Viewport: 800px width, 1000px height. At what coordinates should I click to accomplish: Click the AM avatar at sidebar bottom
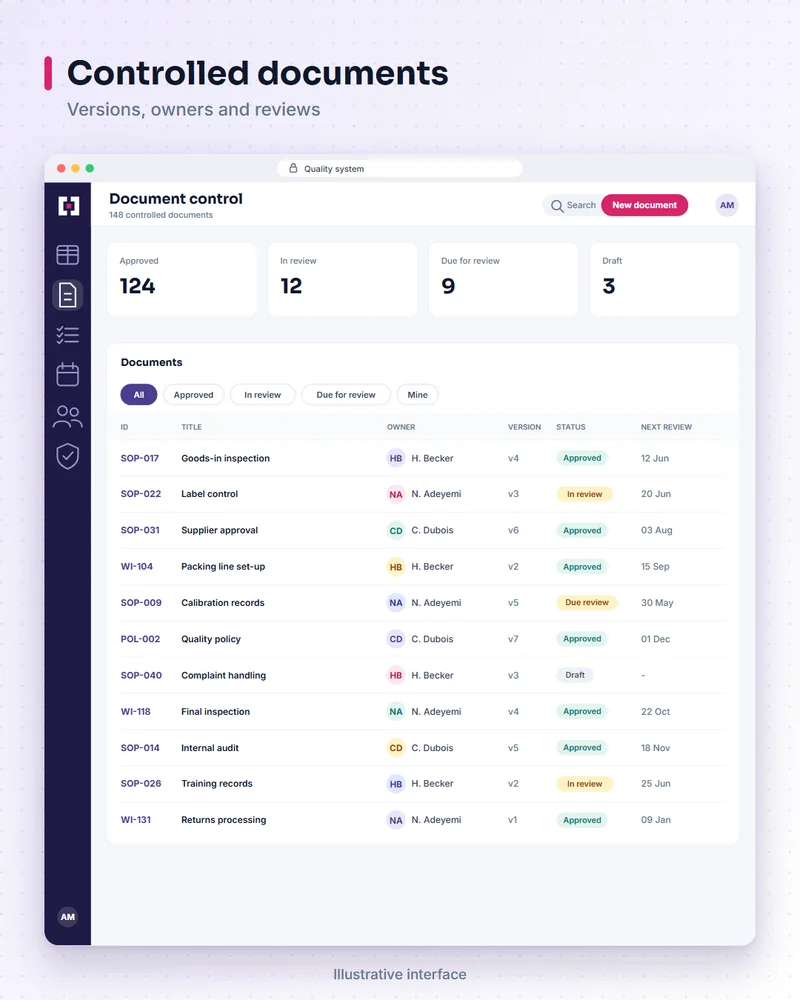pos(68,916)
